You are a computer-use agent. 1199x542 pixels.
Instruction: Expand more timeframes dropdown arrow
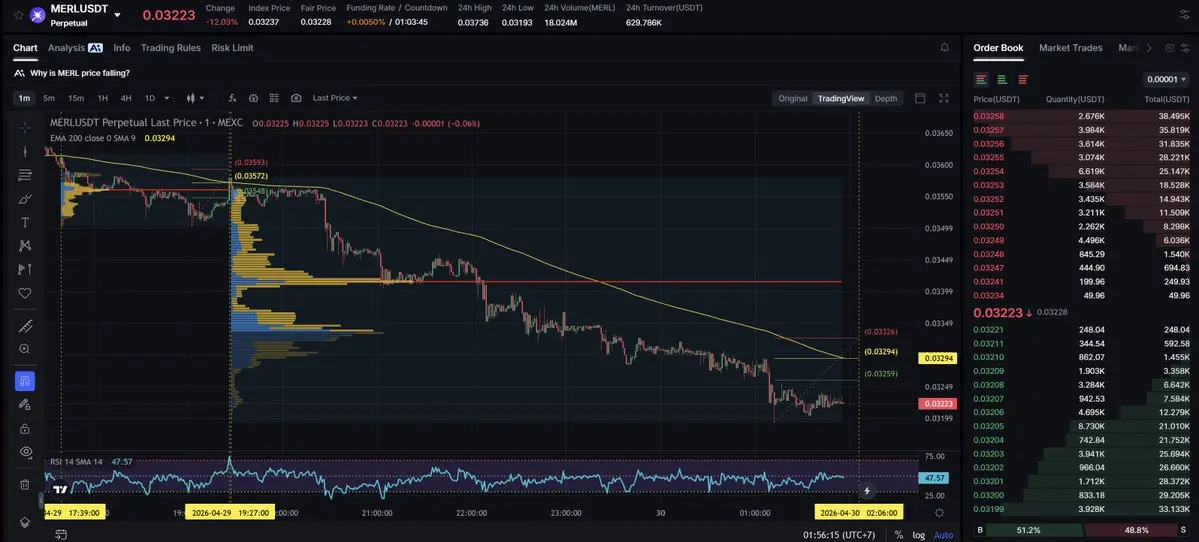click(x=167, y=98)
